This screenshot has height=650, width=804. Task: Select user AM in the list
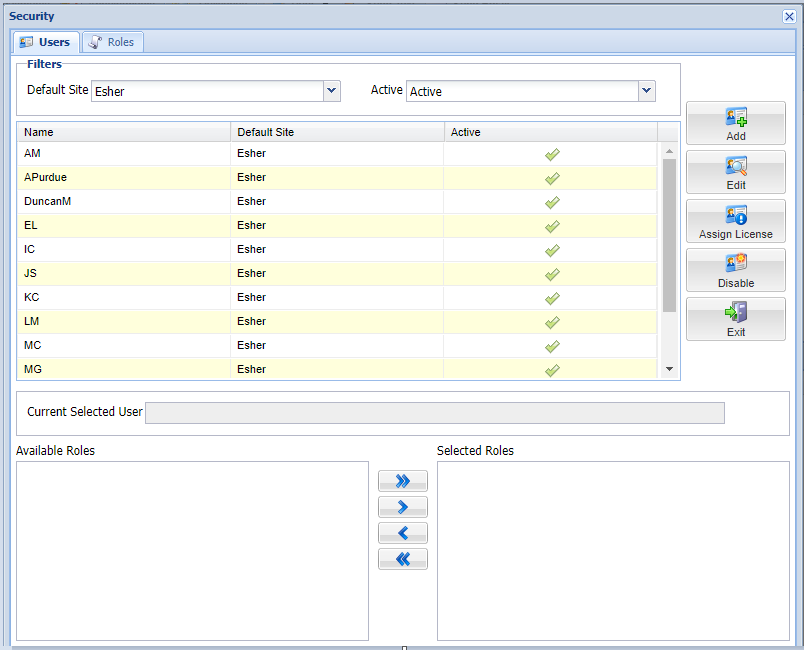(337, 153)
